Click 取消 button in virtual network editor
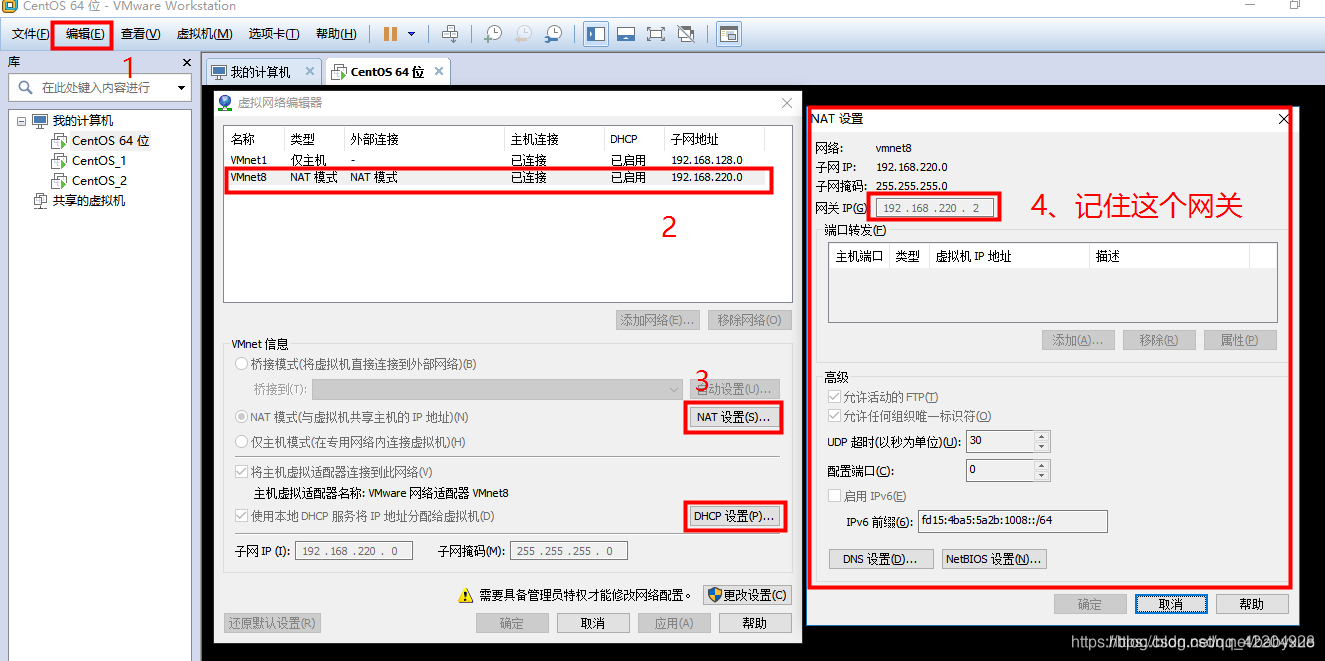The height and width of the screenshot is (661, 1325). click(593, 623)
